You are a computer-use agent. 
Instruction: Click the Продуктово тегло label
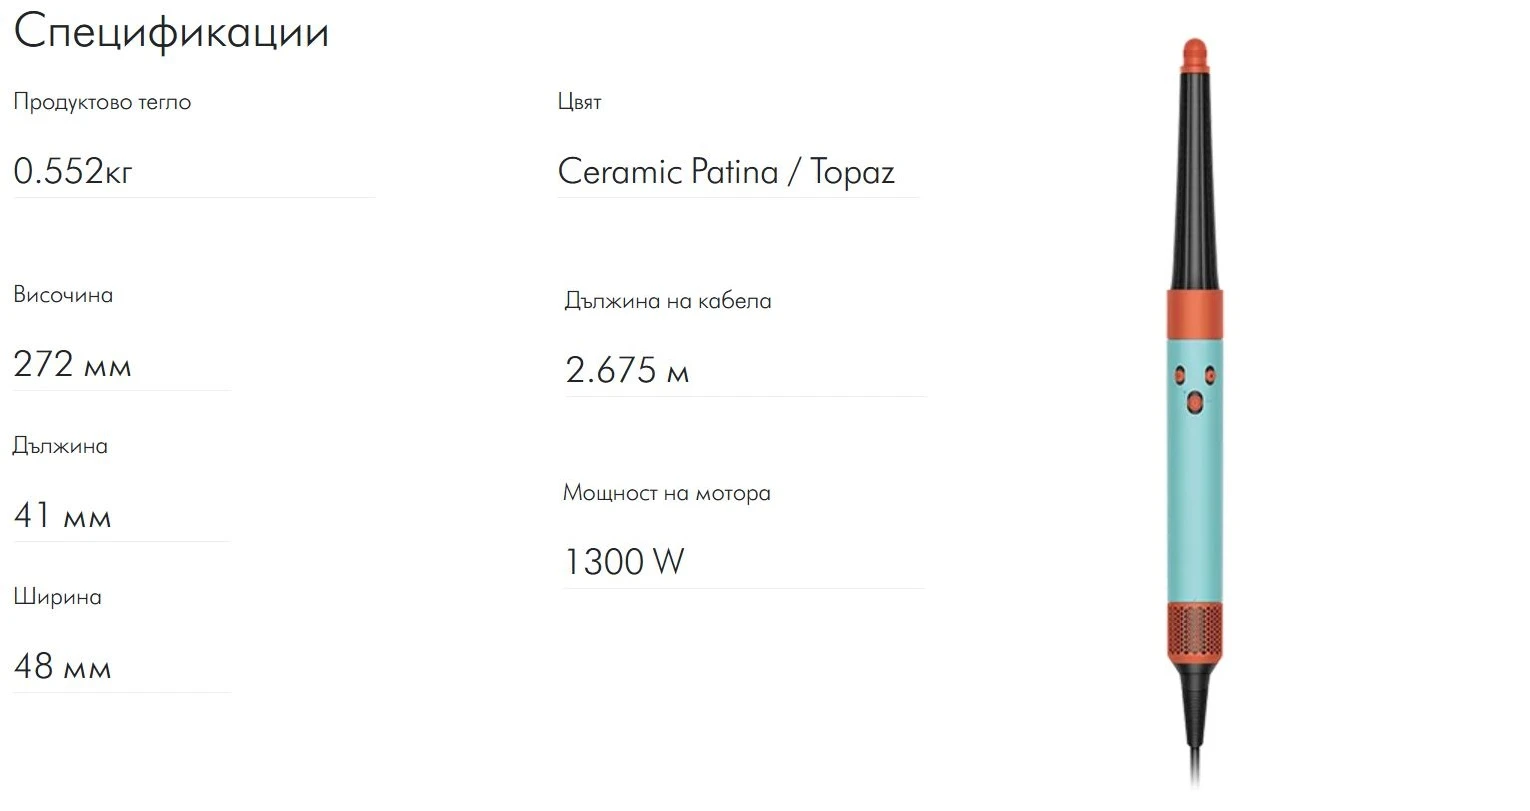[102, 102]
